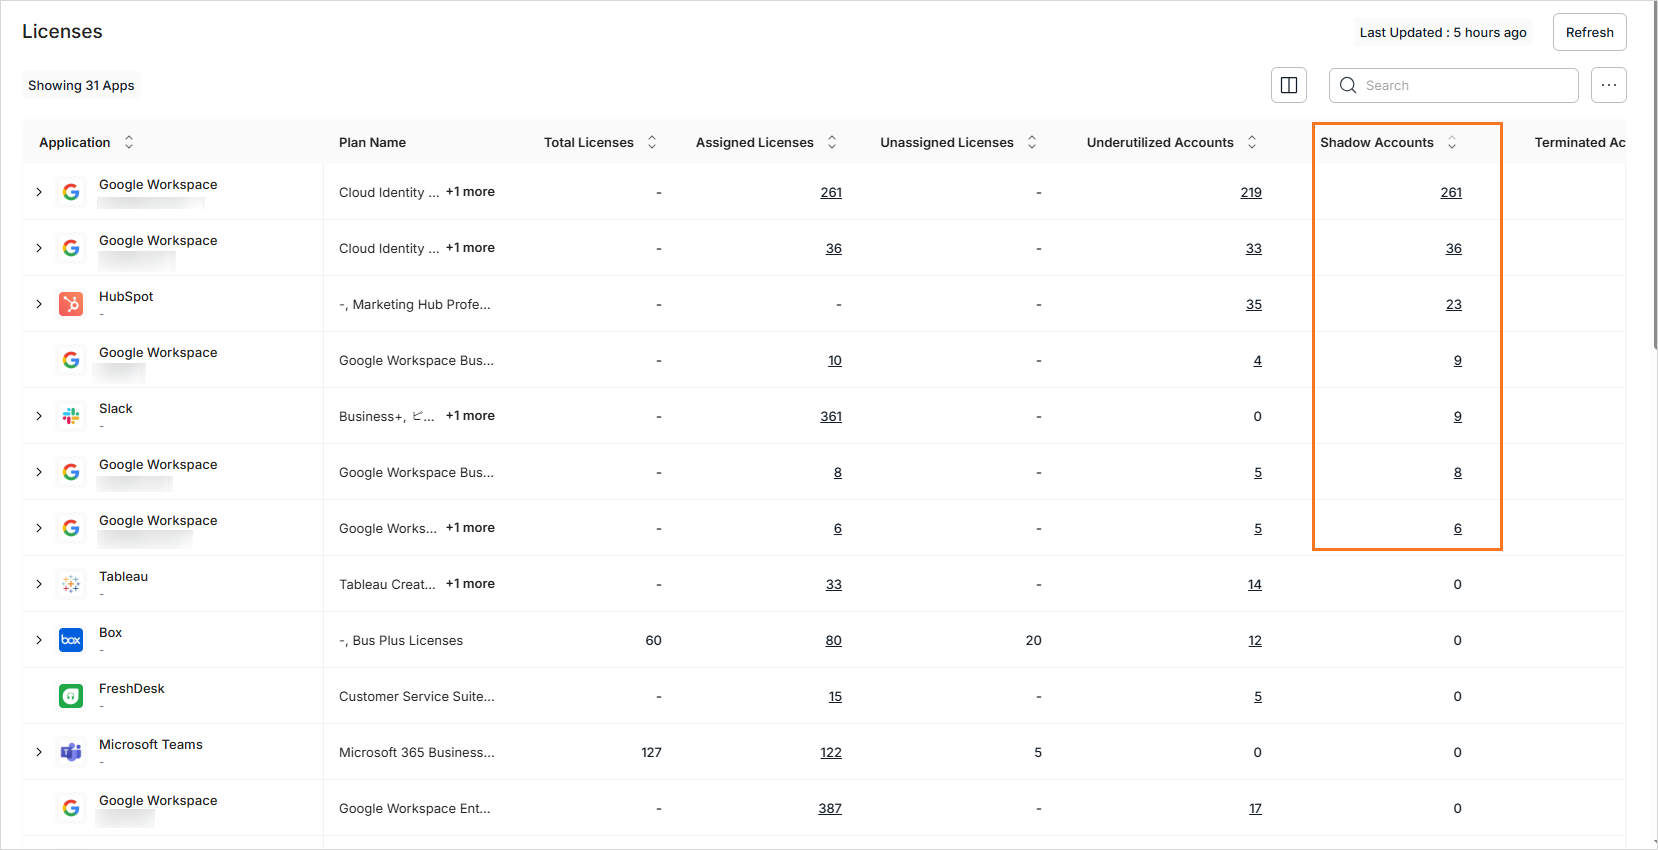This screenshot has width=1658, height=850.
Task: Expand the Tableau row
Action: [39, 584]
